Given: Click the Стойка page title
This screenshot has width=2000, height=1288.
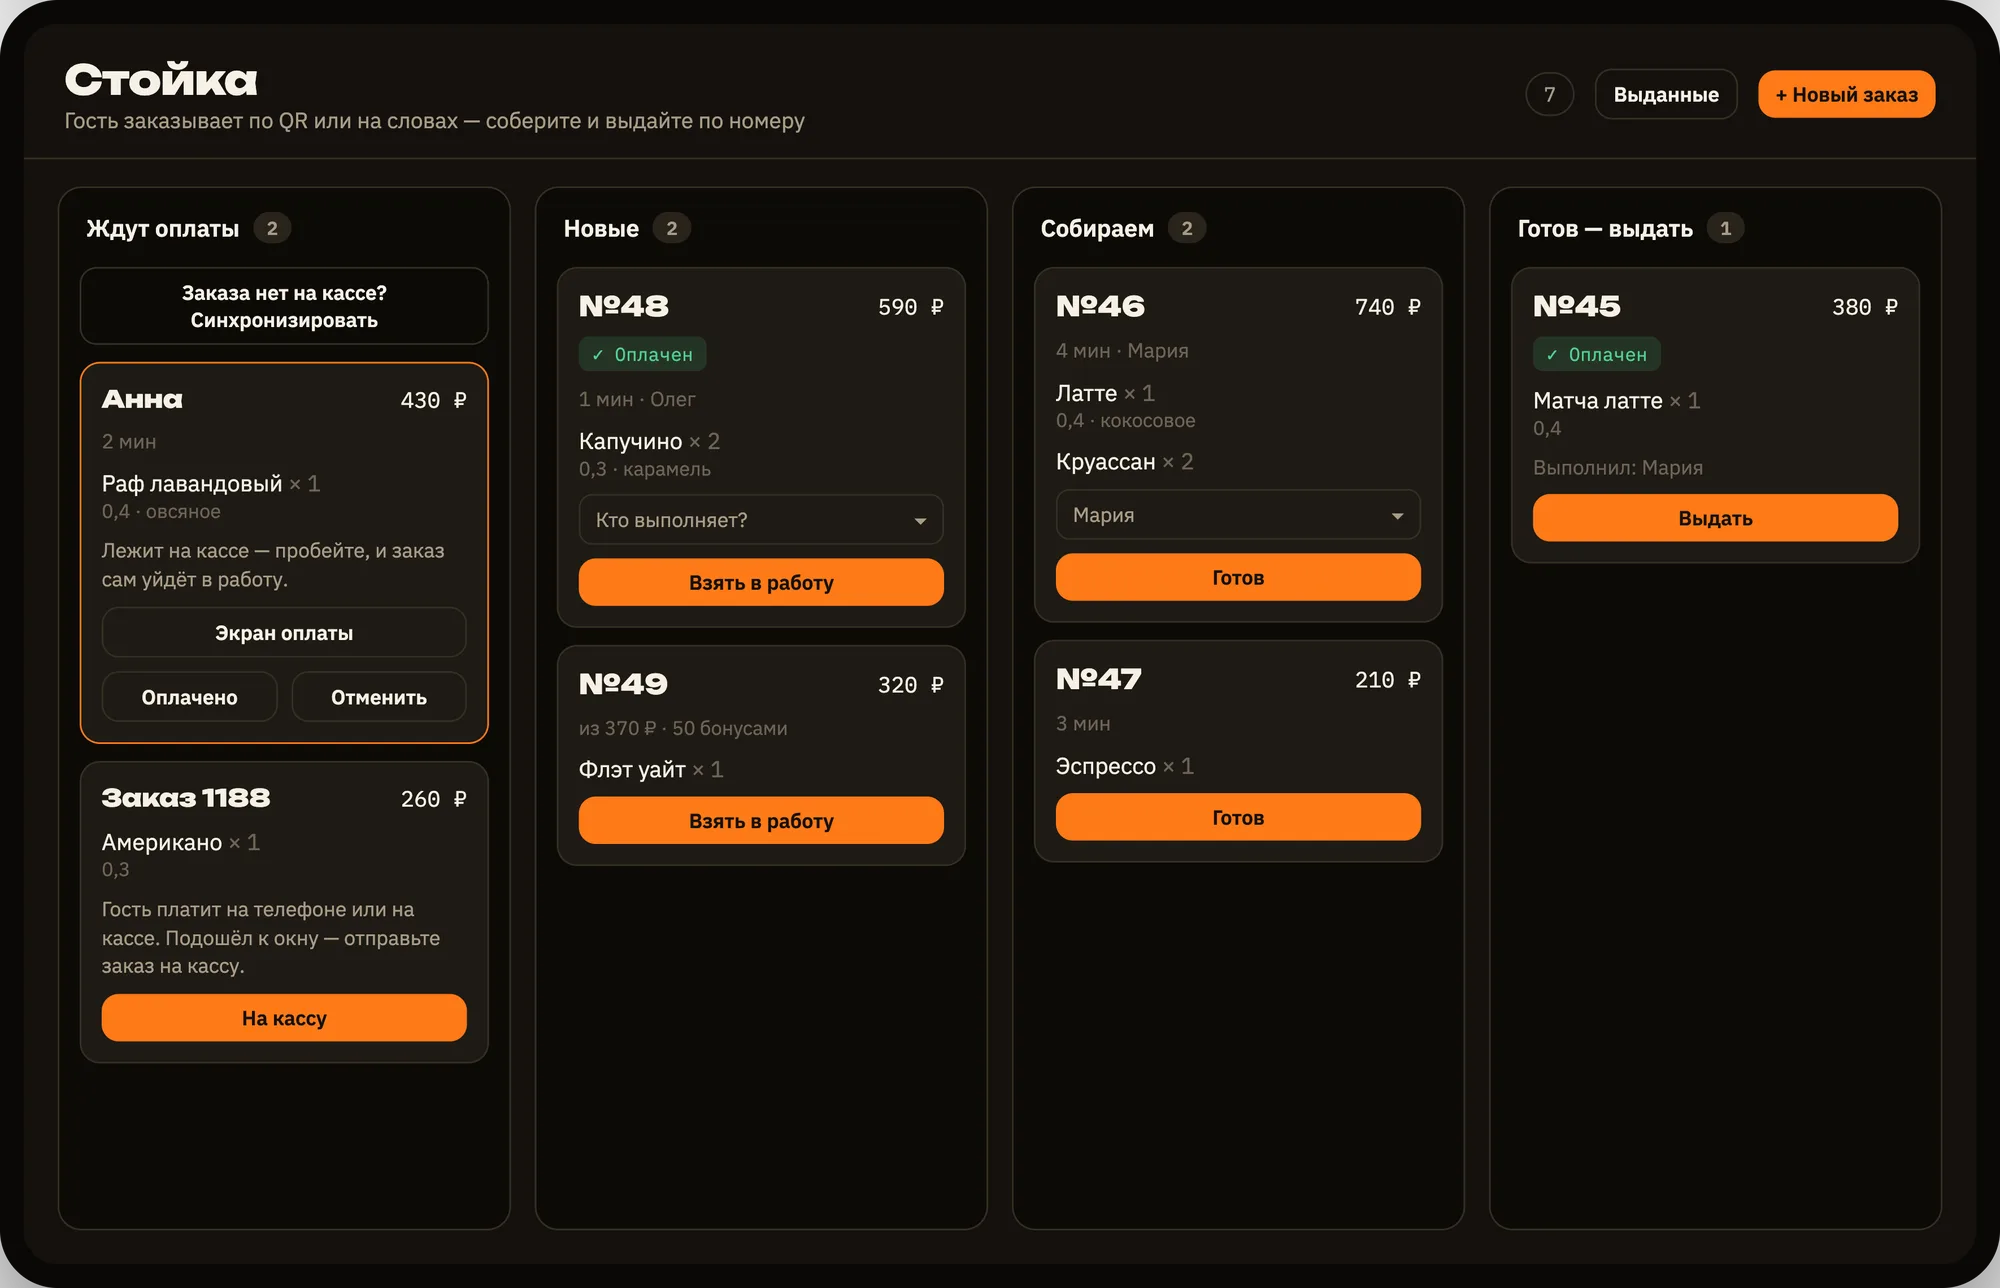Looking at the screenshot, I should (161, 80).
